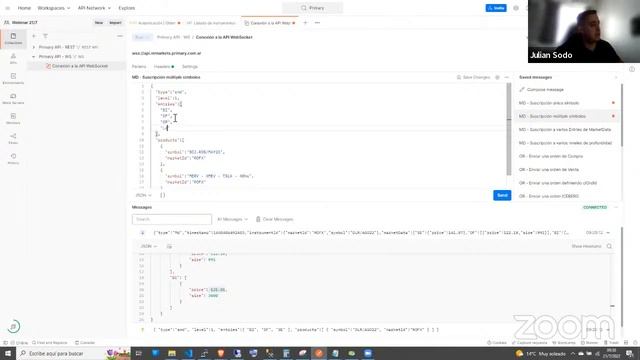Click the message editor vertical scrollbar
The image size is (640, 360).
[509, 129]
